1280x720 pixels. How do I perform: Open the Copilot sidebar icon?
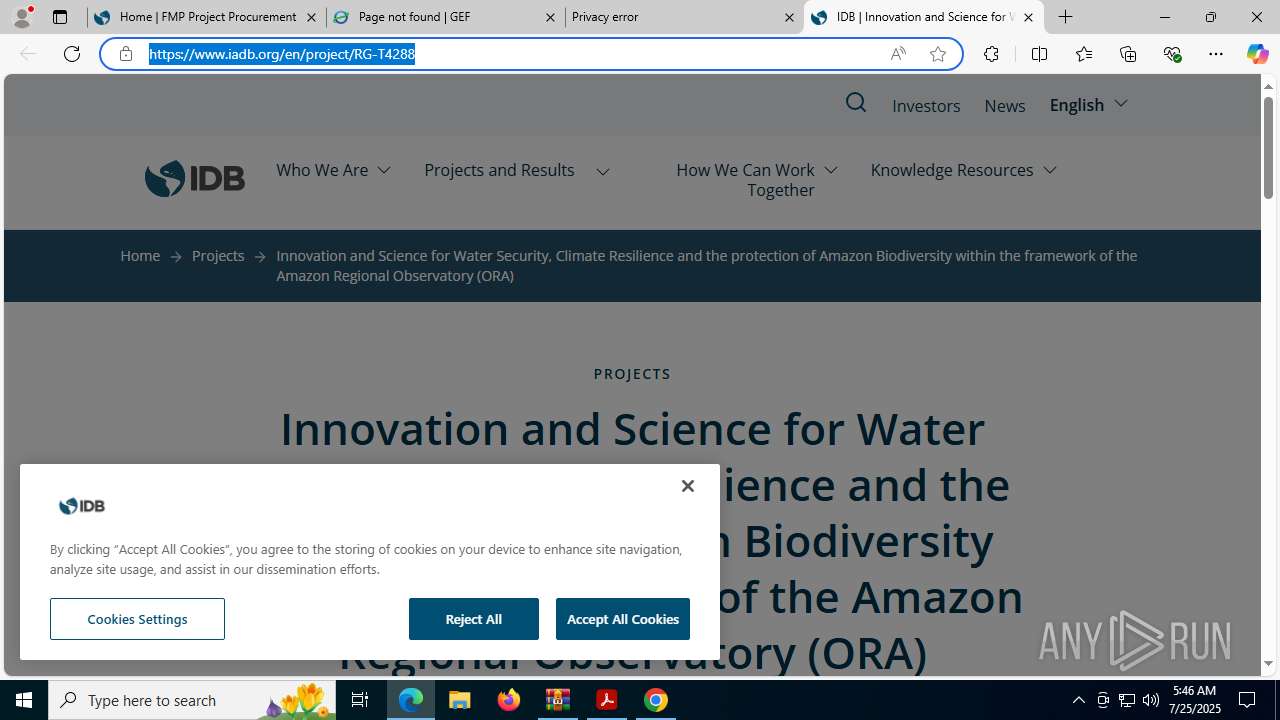(1257, 54)
